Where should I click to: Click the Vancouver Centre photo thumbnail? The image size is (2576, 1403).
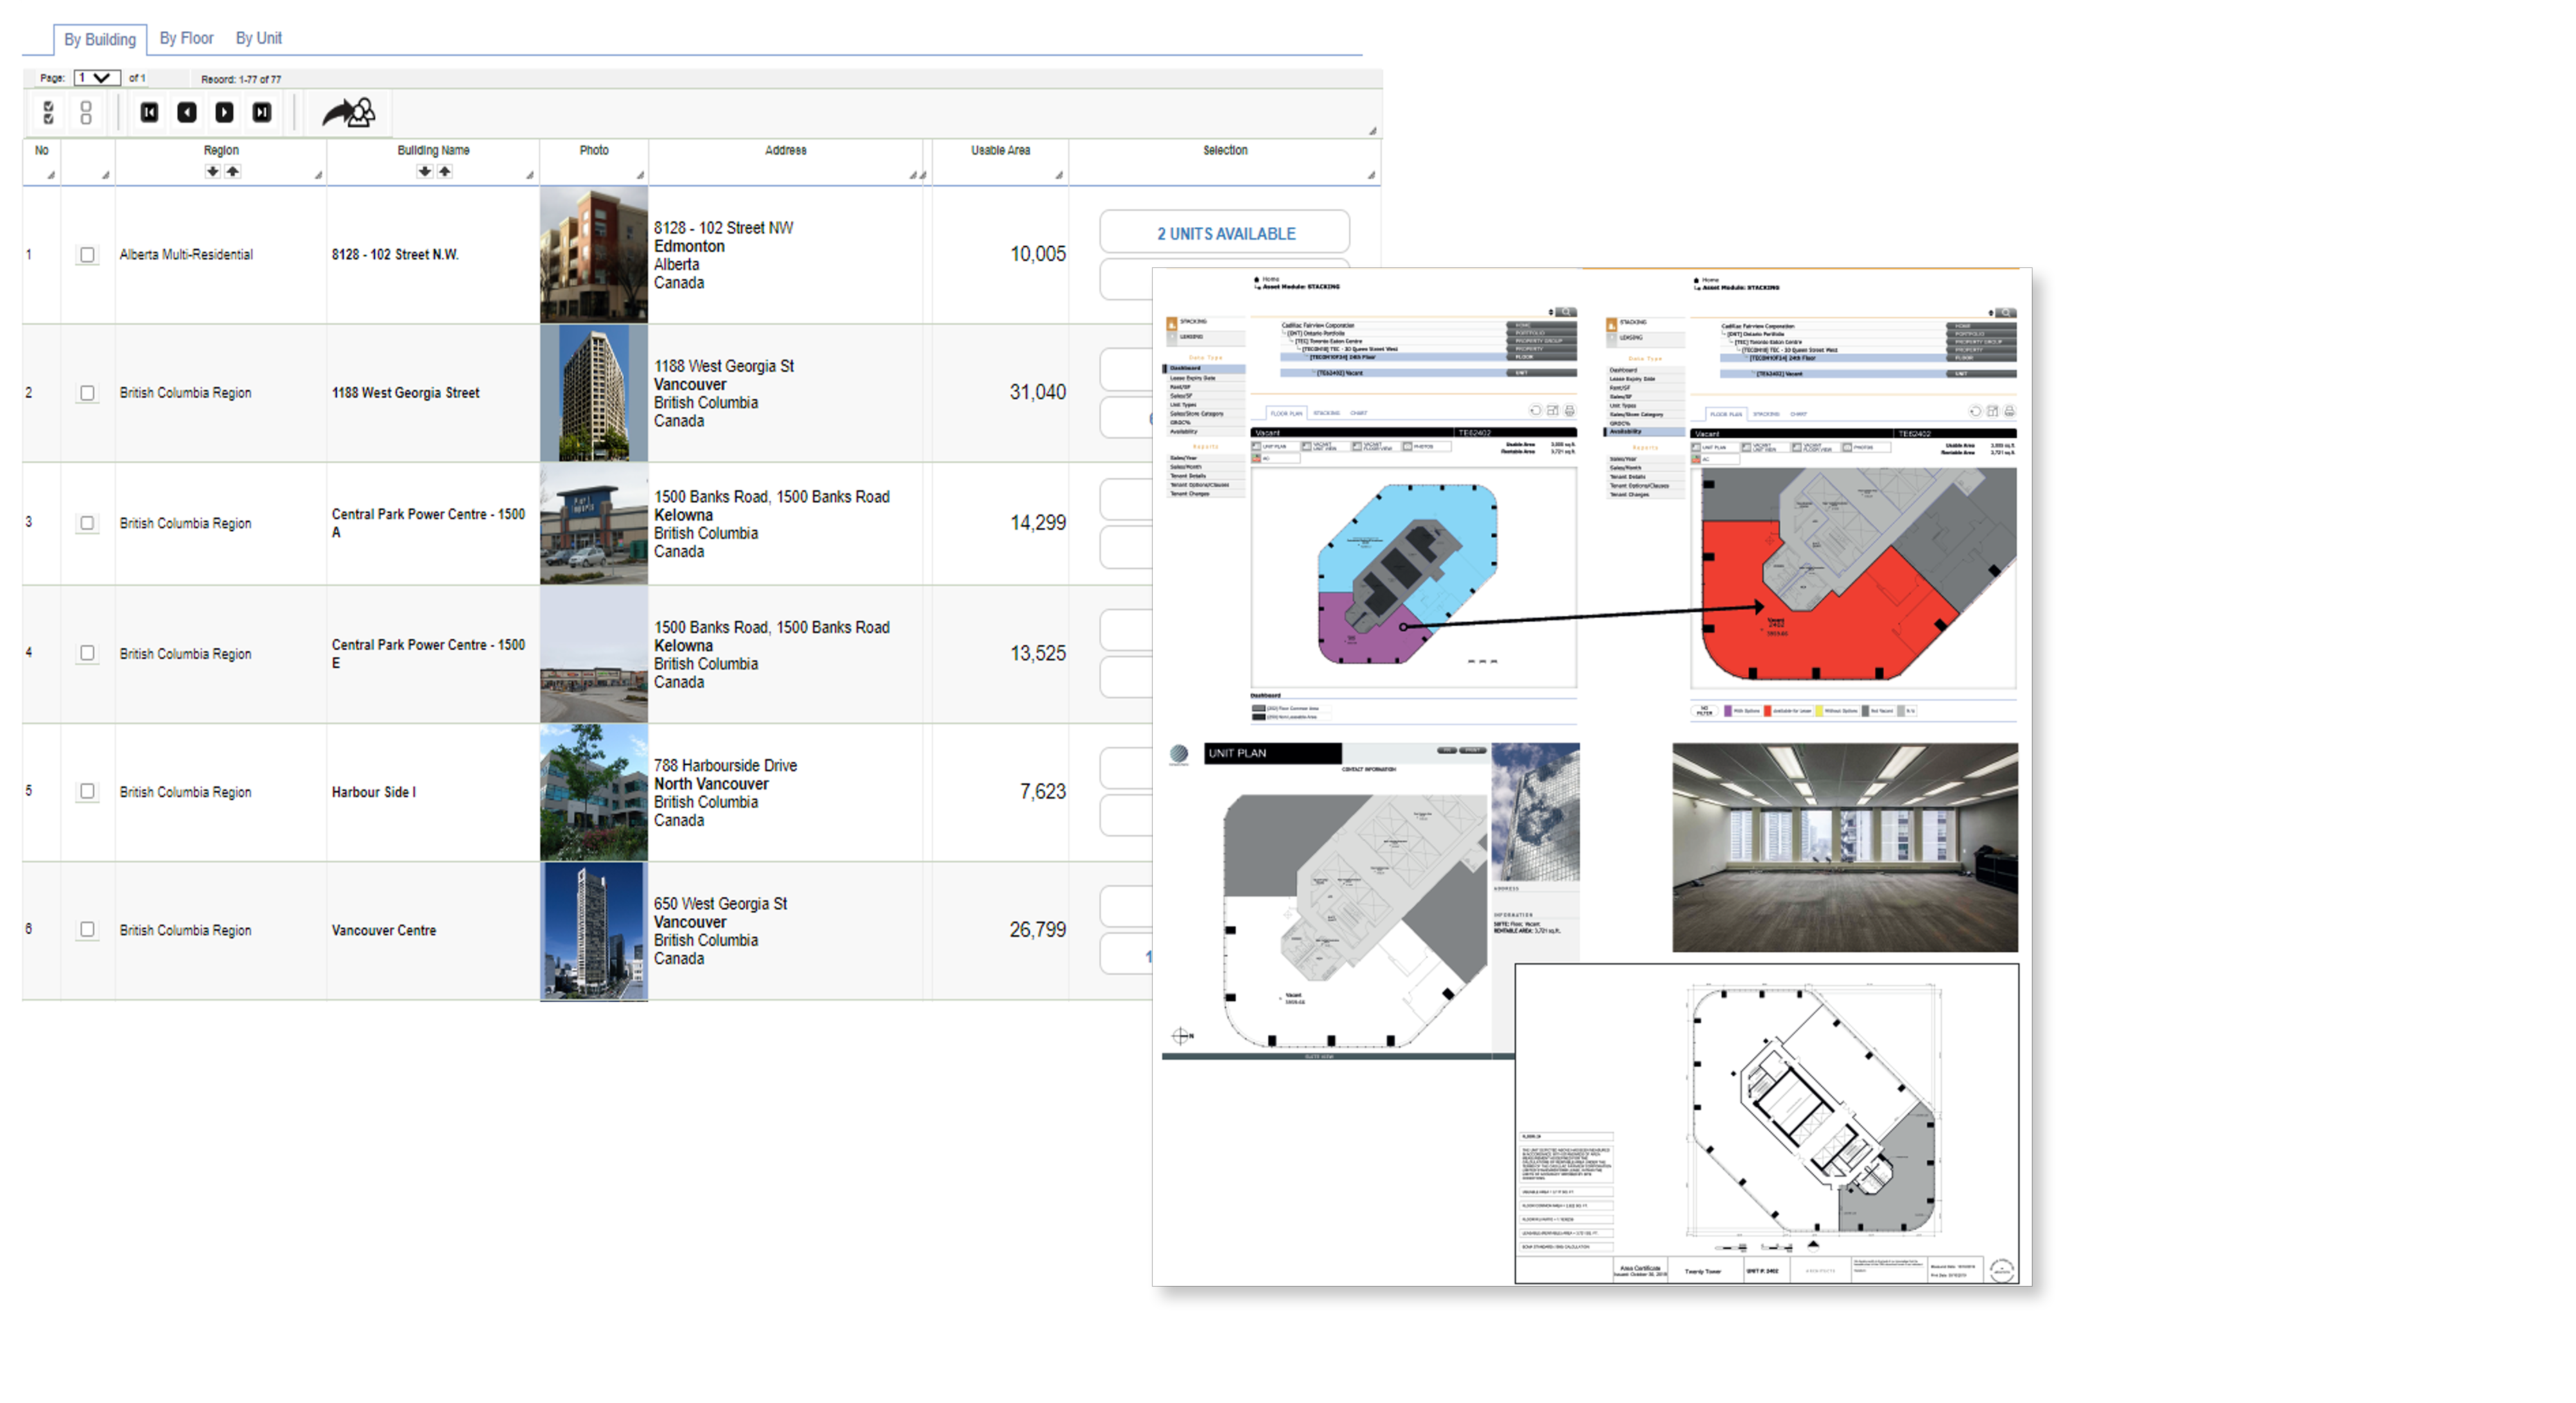pyautogui.click(x=594, y=930)
